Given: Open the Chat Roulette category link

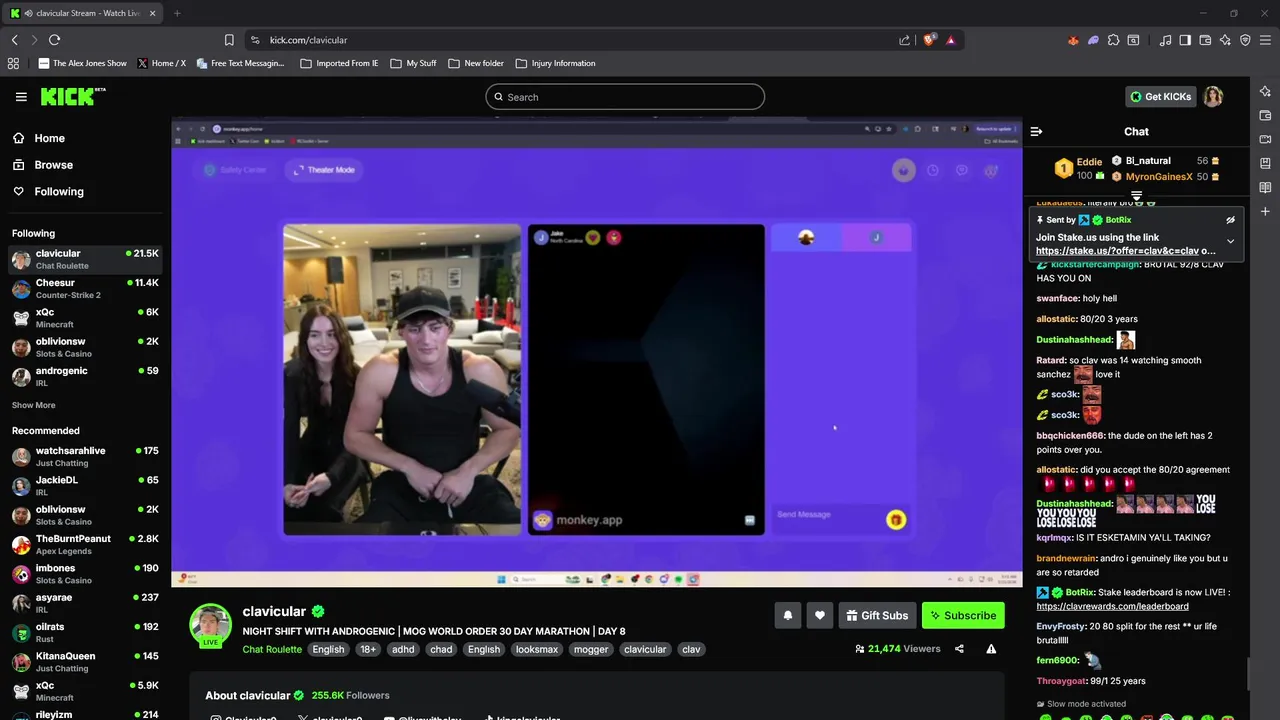Looking at the screenshot, I should tap(272, 649).
